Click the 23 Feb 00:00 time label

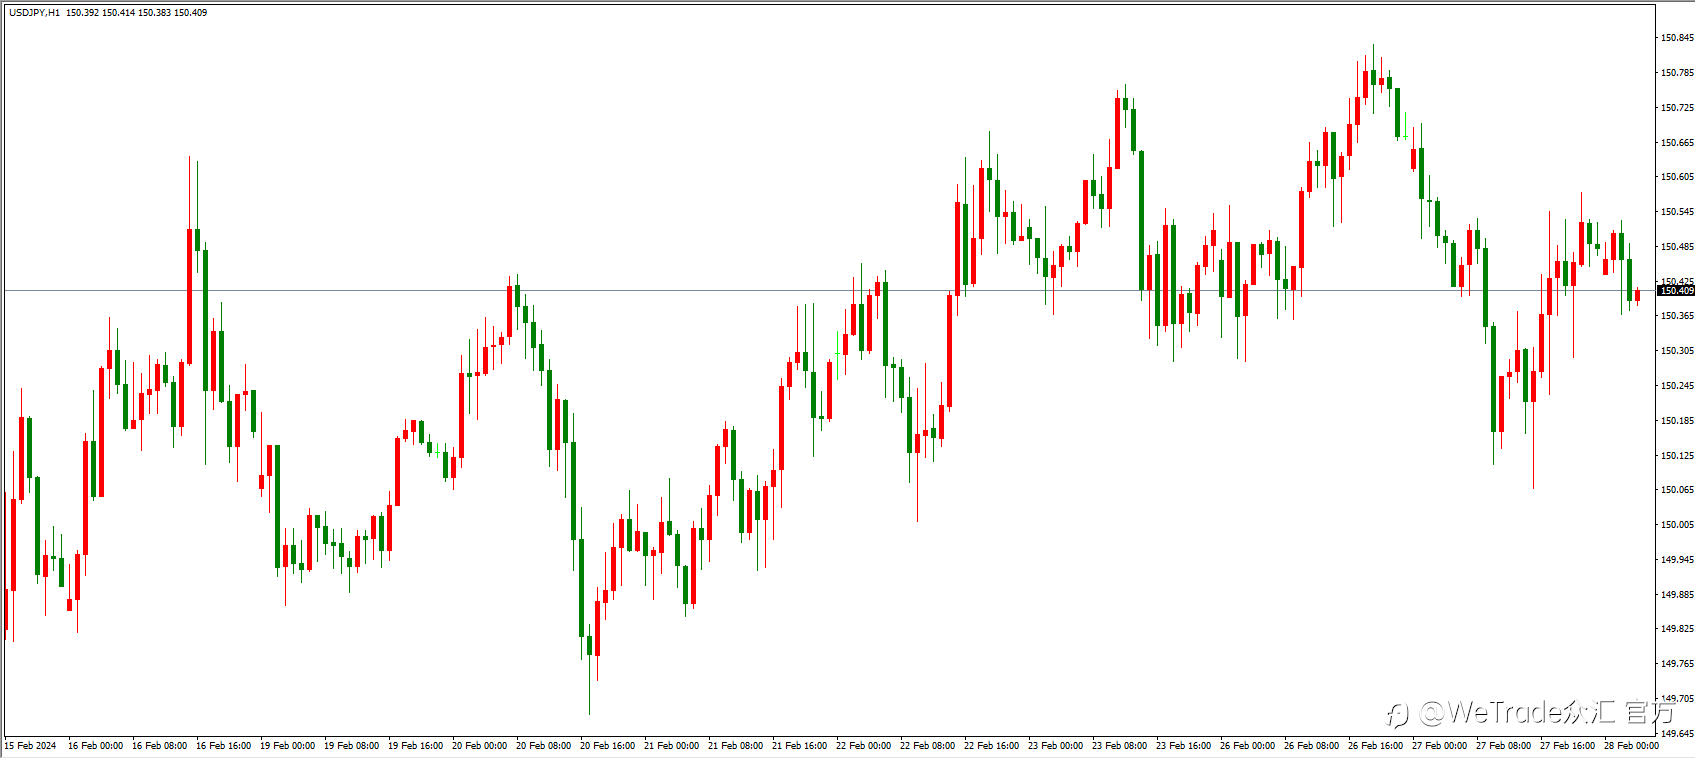(1056, 746)
